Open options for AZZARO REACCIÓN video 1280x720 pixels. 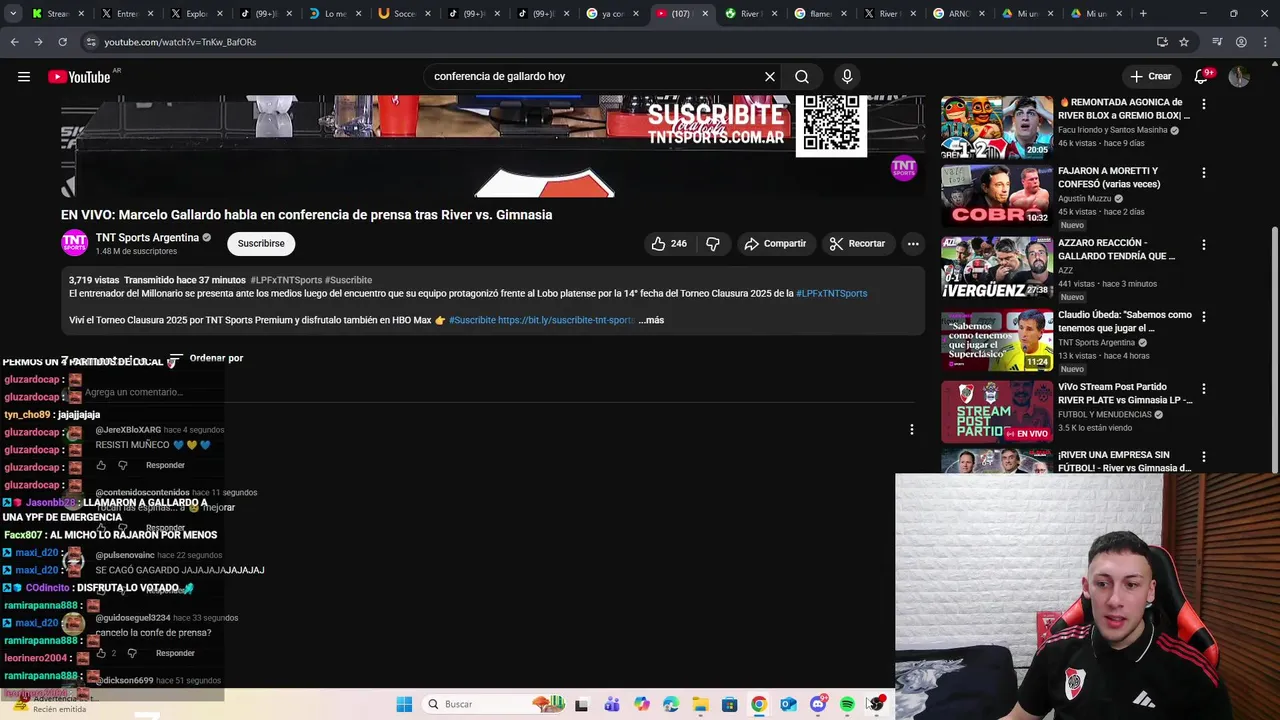(x=1203, y=245)
